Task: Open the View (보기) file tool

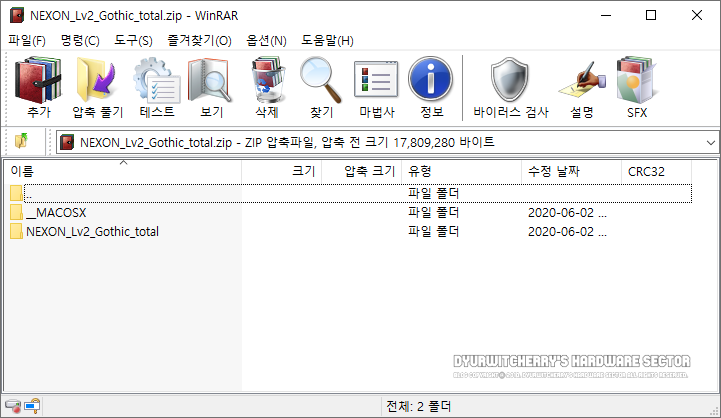Action: click(211, 80)
